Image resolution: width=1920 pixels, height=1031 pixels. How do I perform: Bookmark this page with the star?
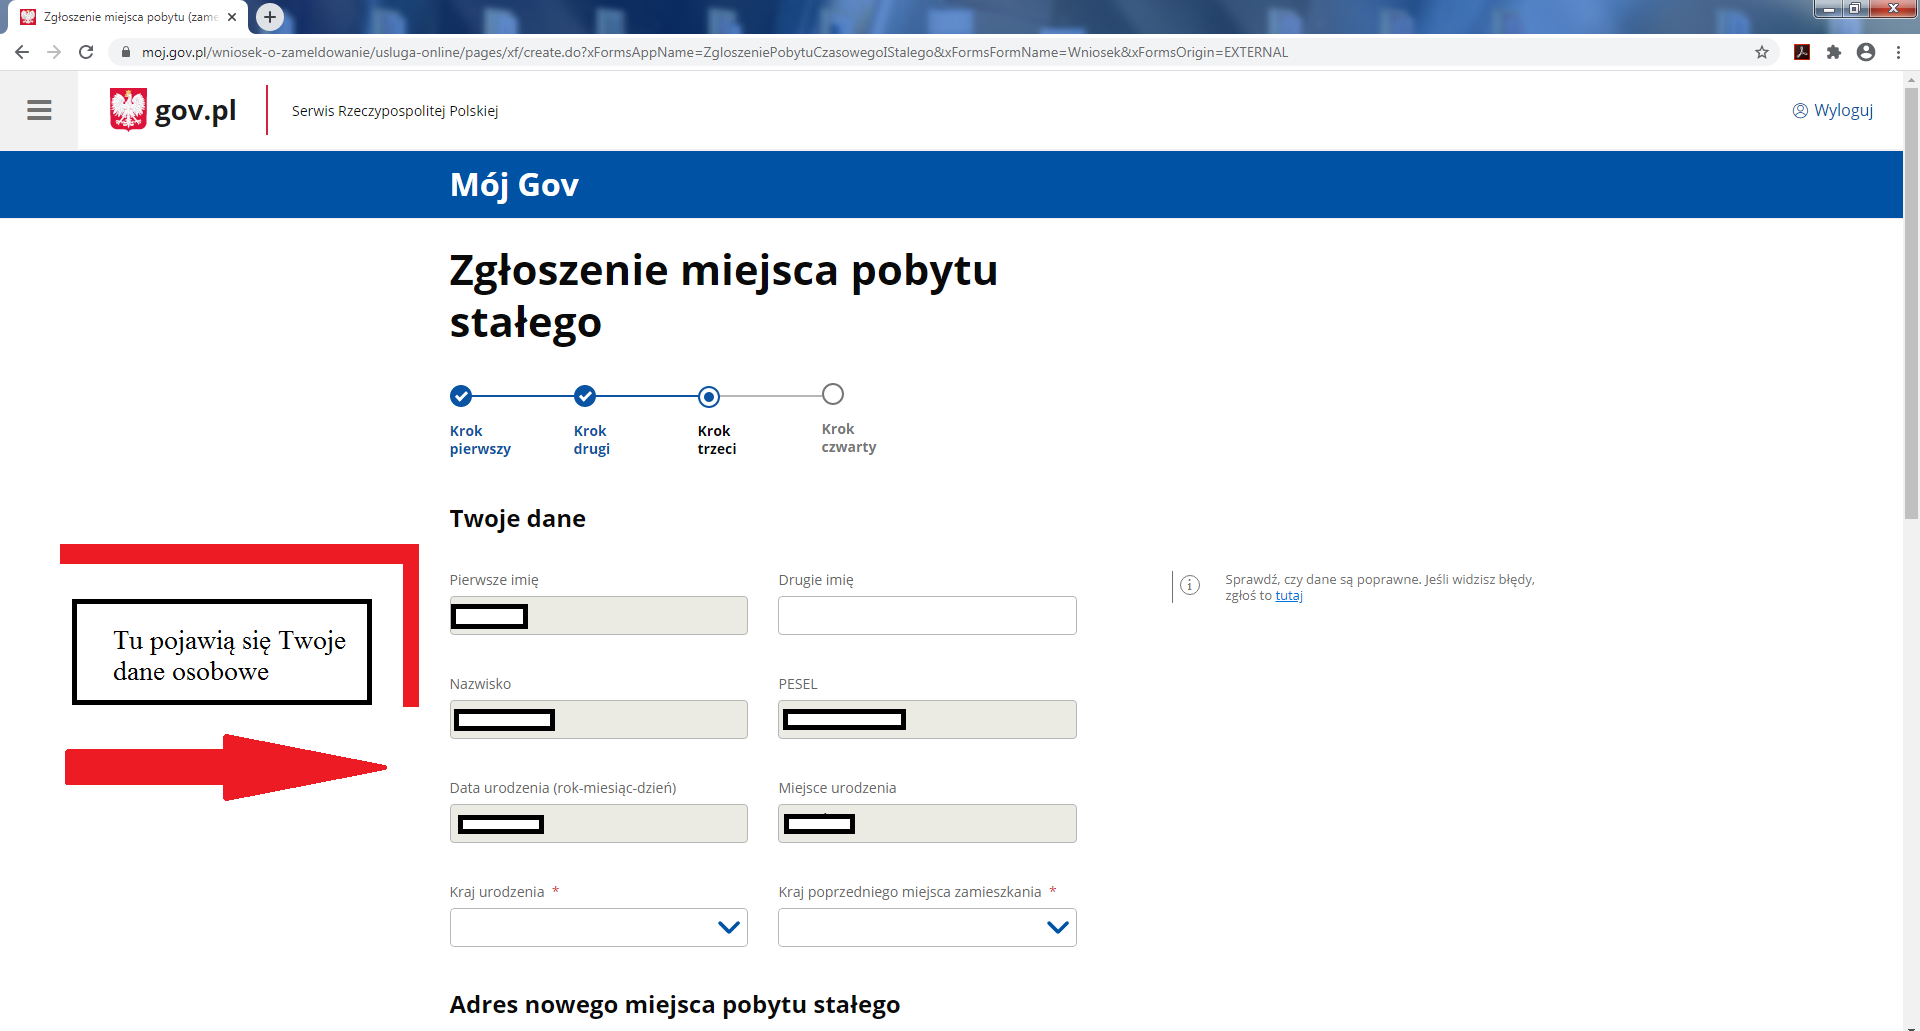1762,52
